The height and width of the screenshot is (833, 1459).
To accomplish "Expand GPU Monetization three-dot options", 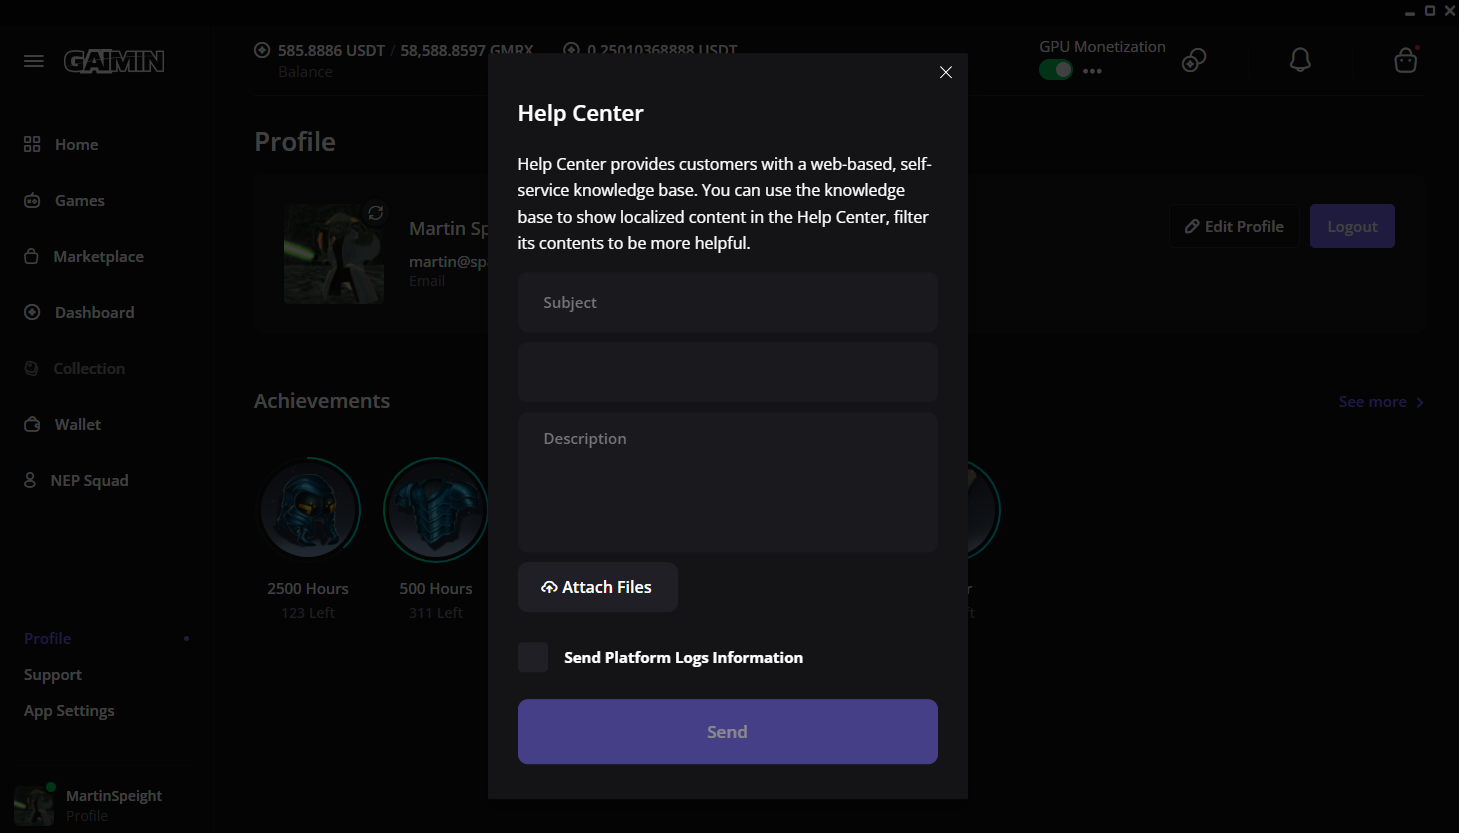I will [x=1092, y=71].
